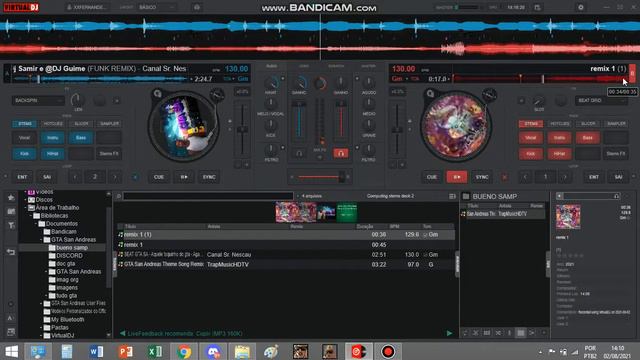Click left deck vinyl mode icon on jogwheel
This screenshot has width=640, height=360.
pos(158,94)
